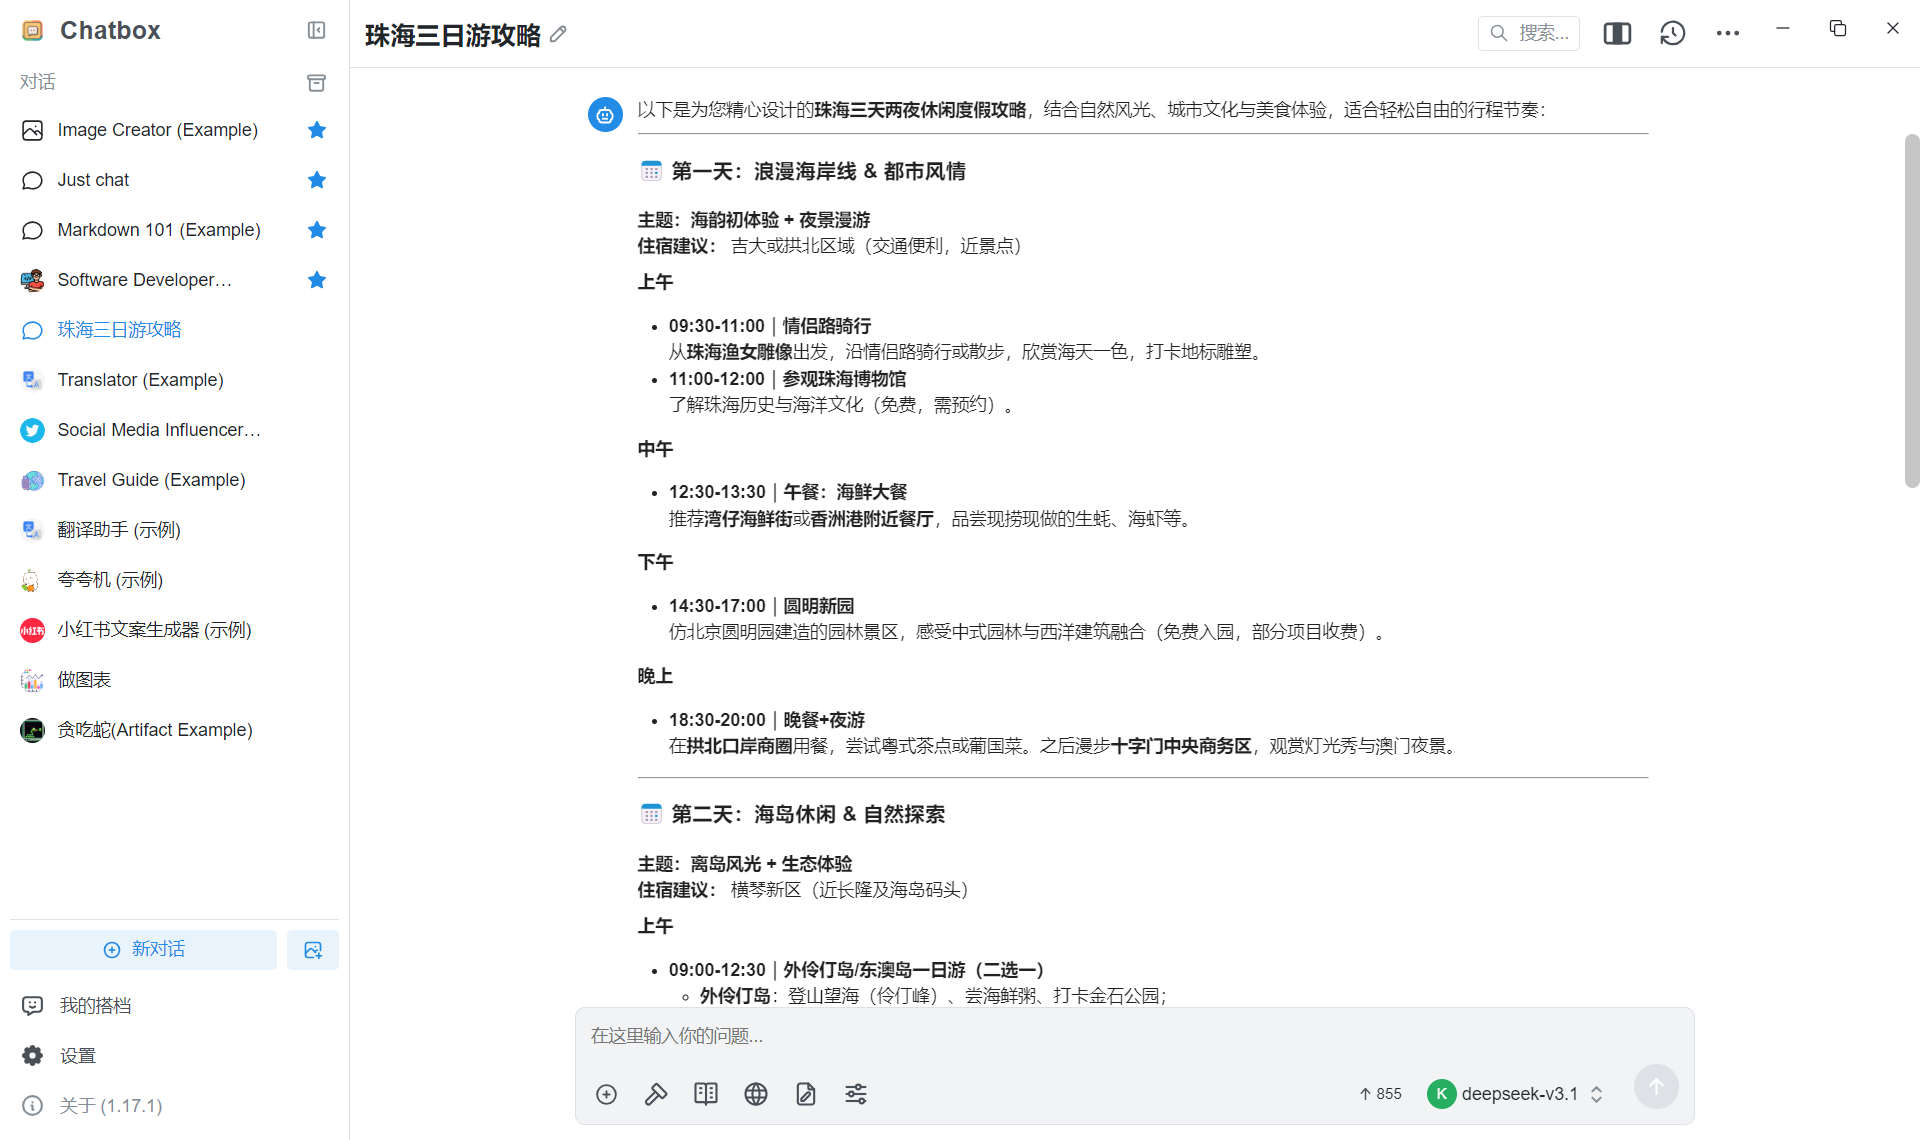This screenshot has width=1920, height=1140.
Task: Unstar the Just chat conversation
Action: coord(317,180)
